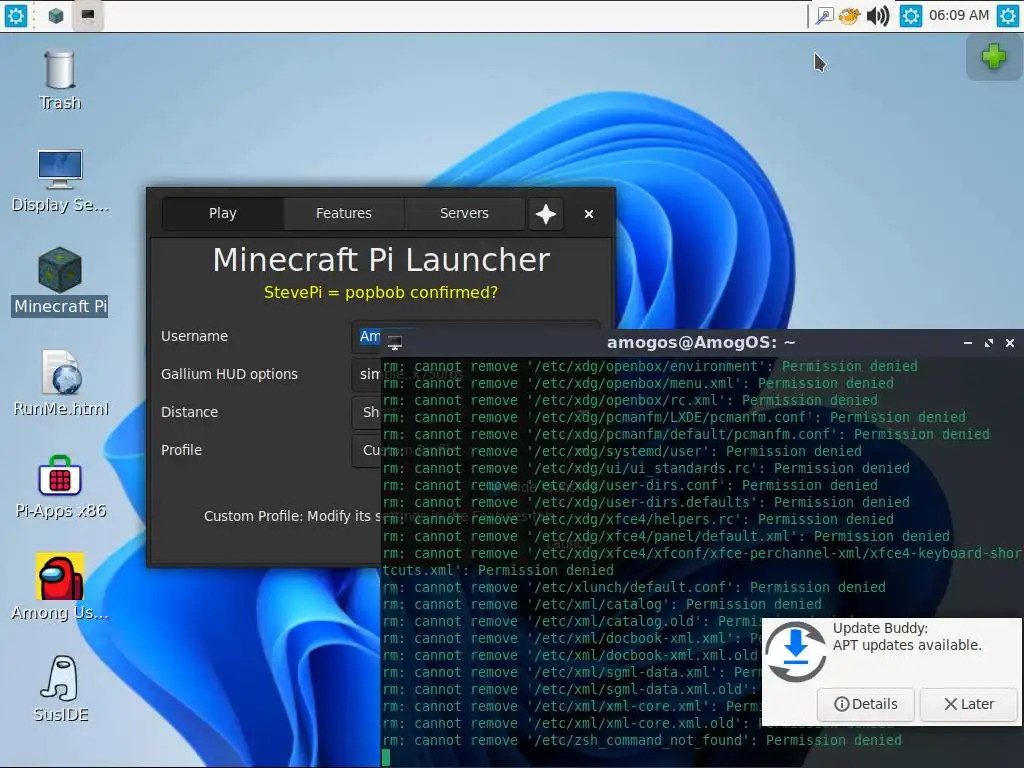
Task: Click 'APT updates available.' notification text
Action: click(x=907, y=645)
